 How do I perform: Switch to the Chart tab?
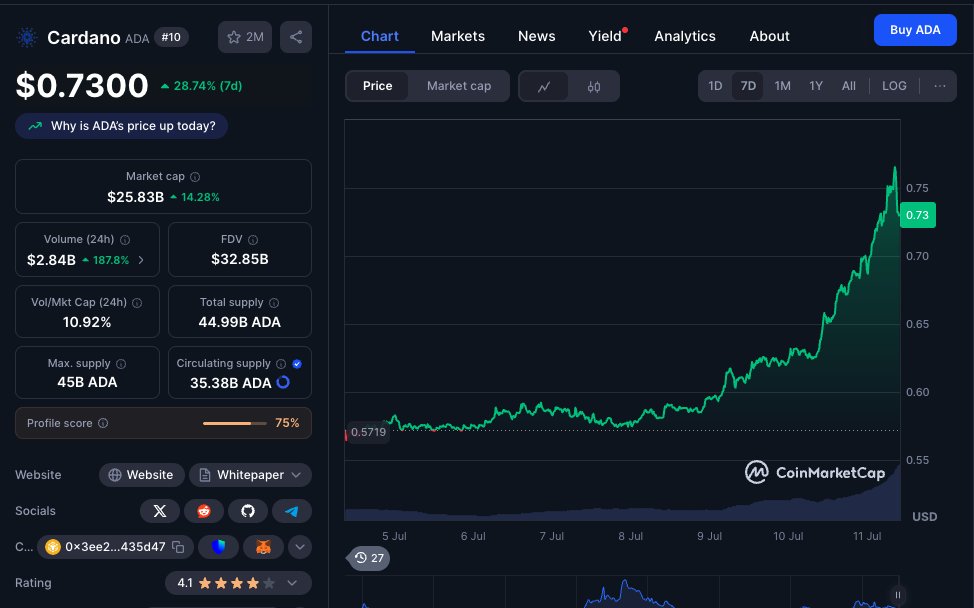click(380, 37)
